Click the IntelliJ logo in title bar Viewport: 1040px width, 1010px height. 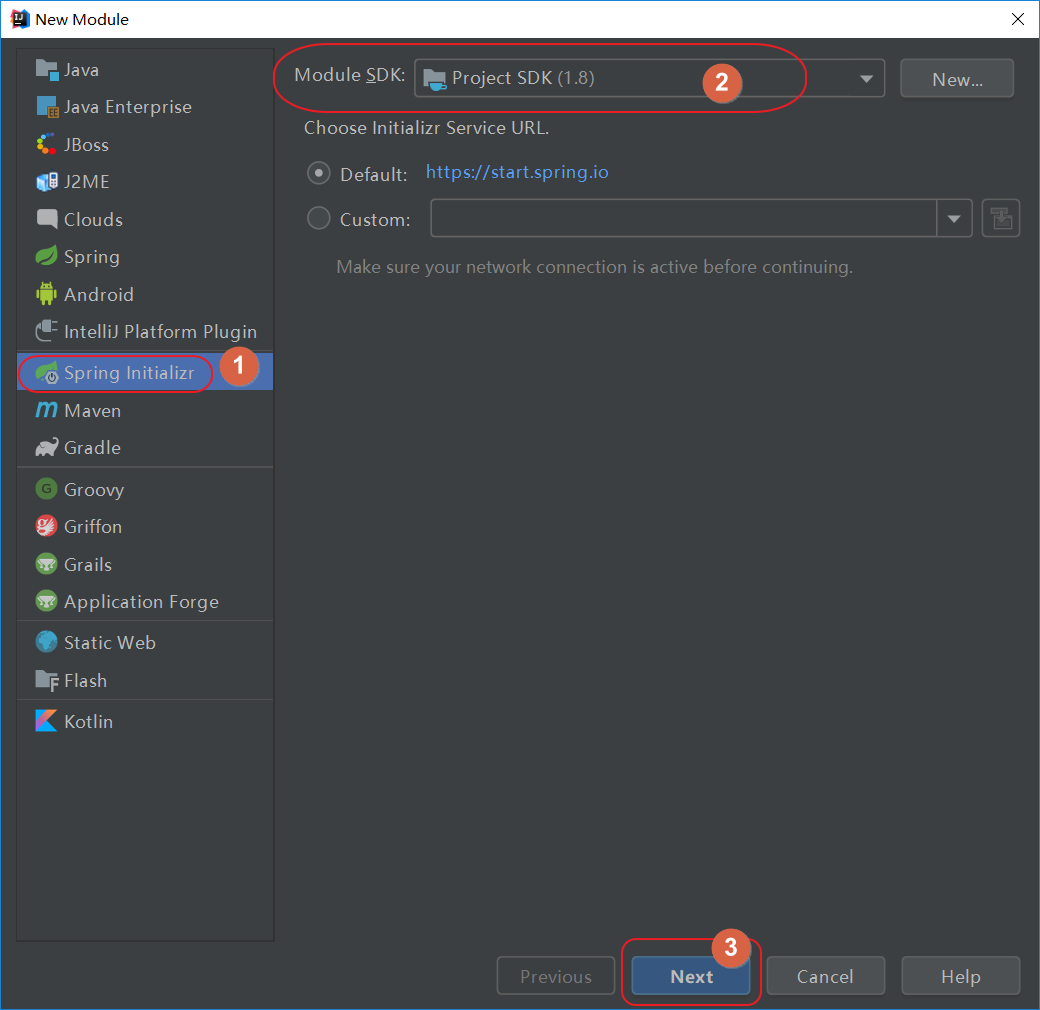(20, 19)
